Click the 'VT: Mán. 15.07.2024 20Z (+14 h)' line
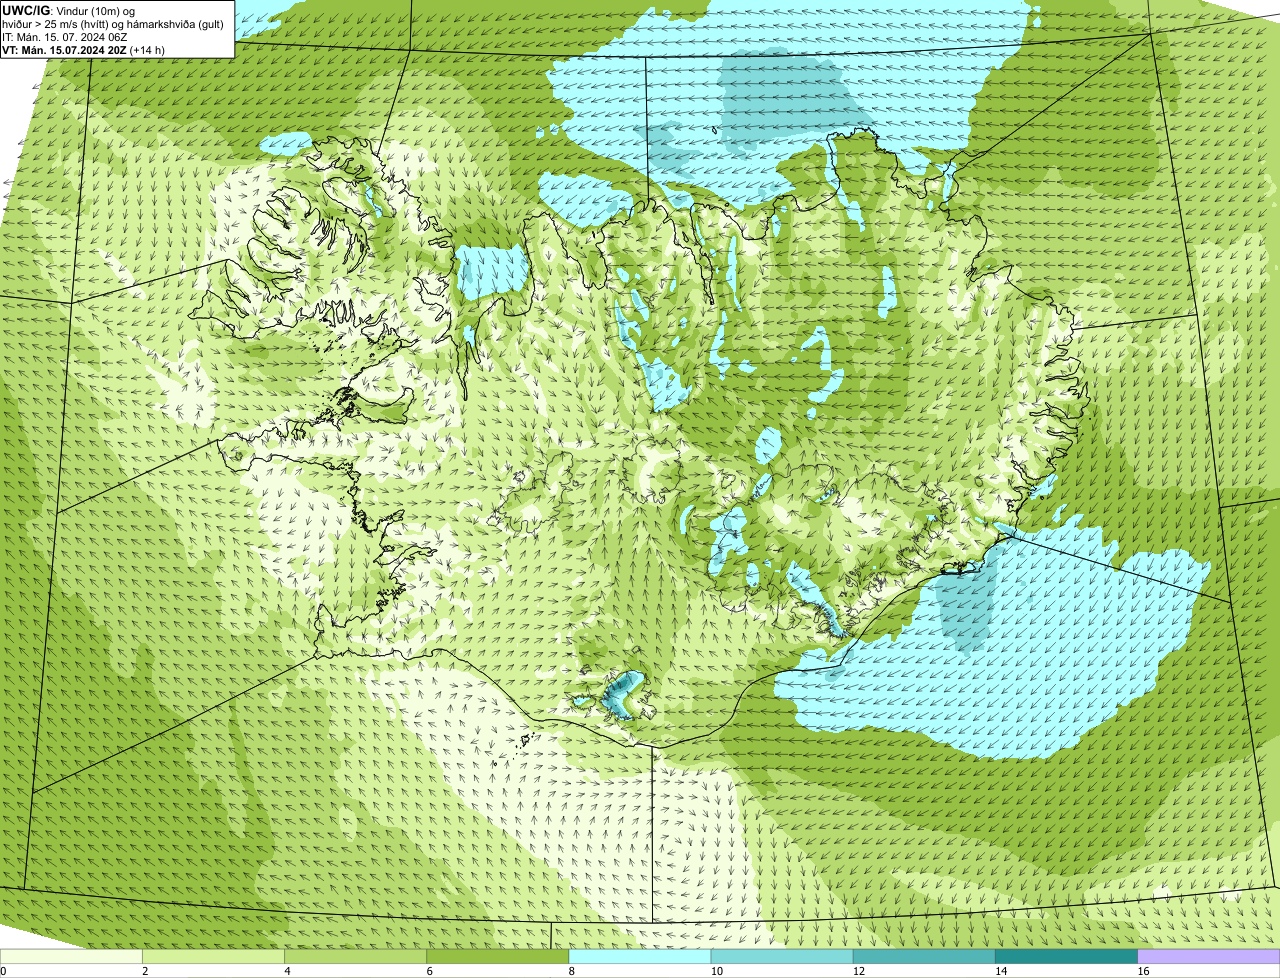This screenshot has height=978, width=1280. pos(84,49)
